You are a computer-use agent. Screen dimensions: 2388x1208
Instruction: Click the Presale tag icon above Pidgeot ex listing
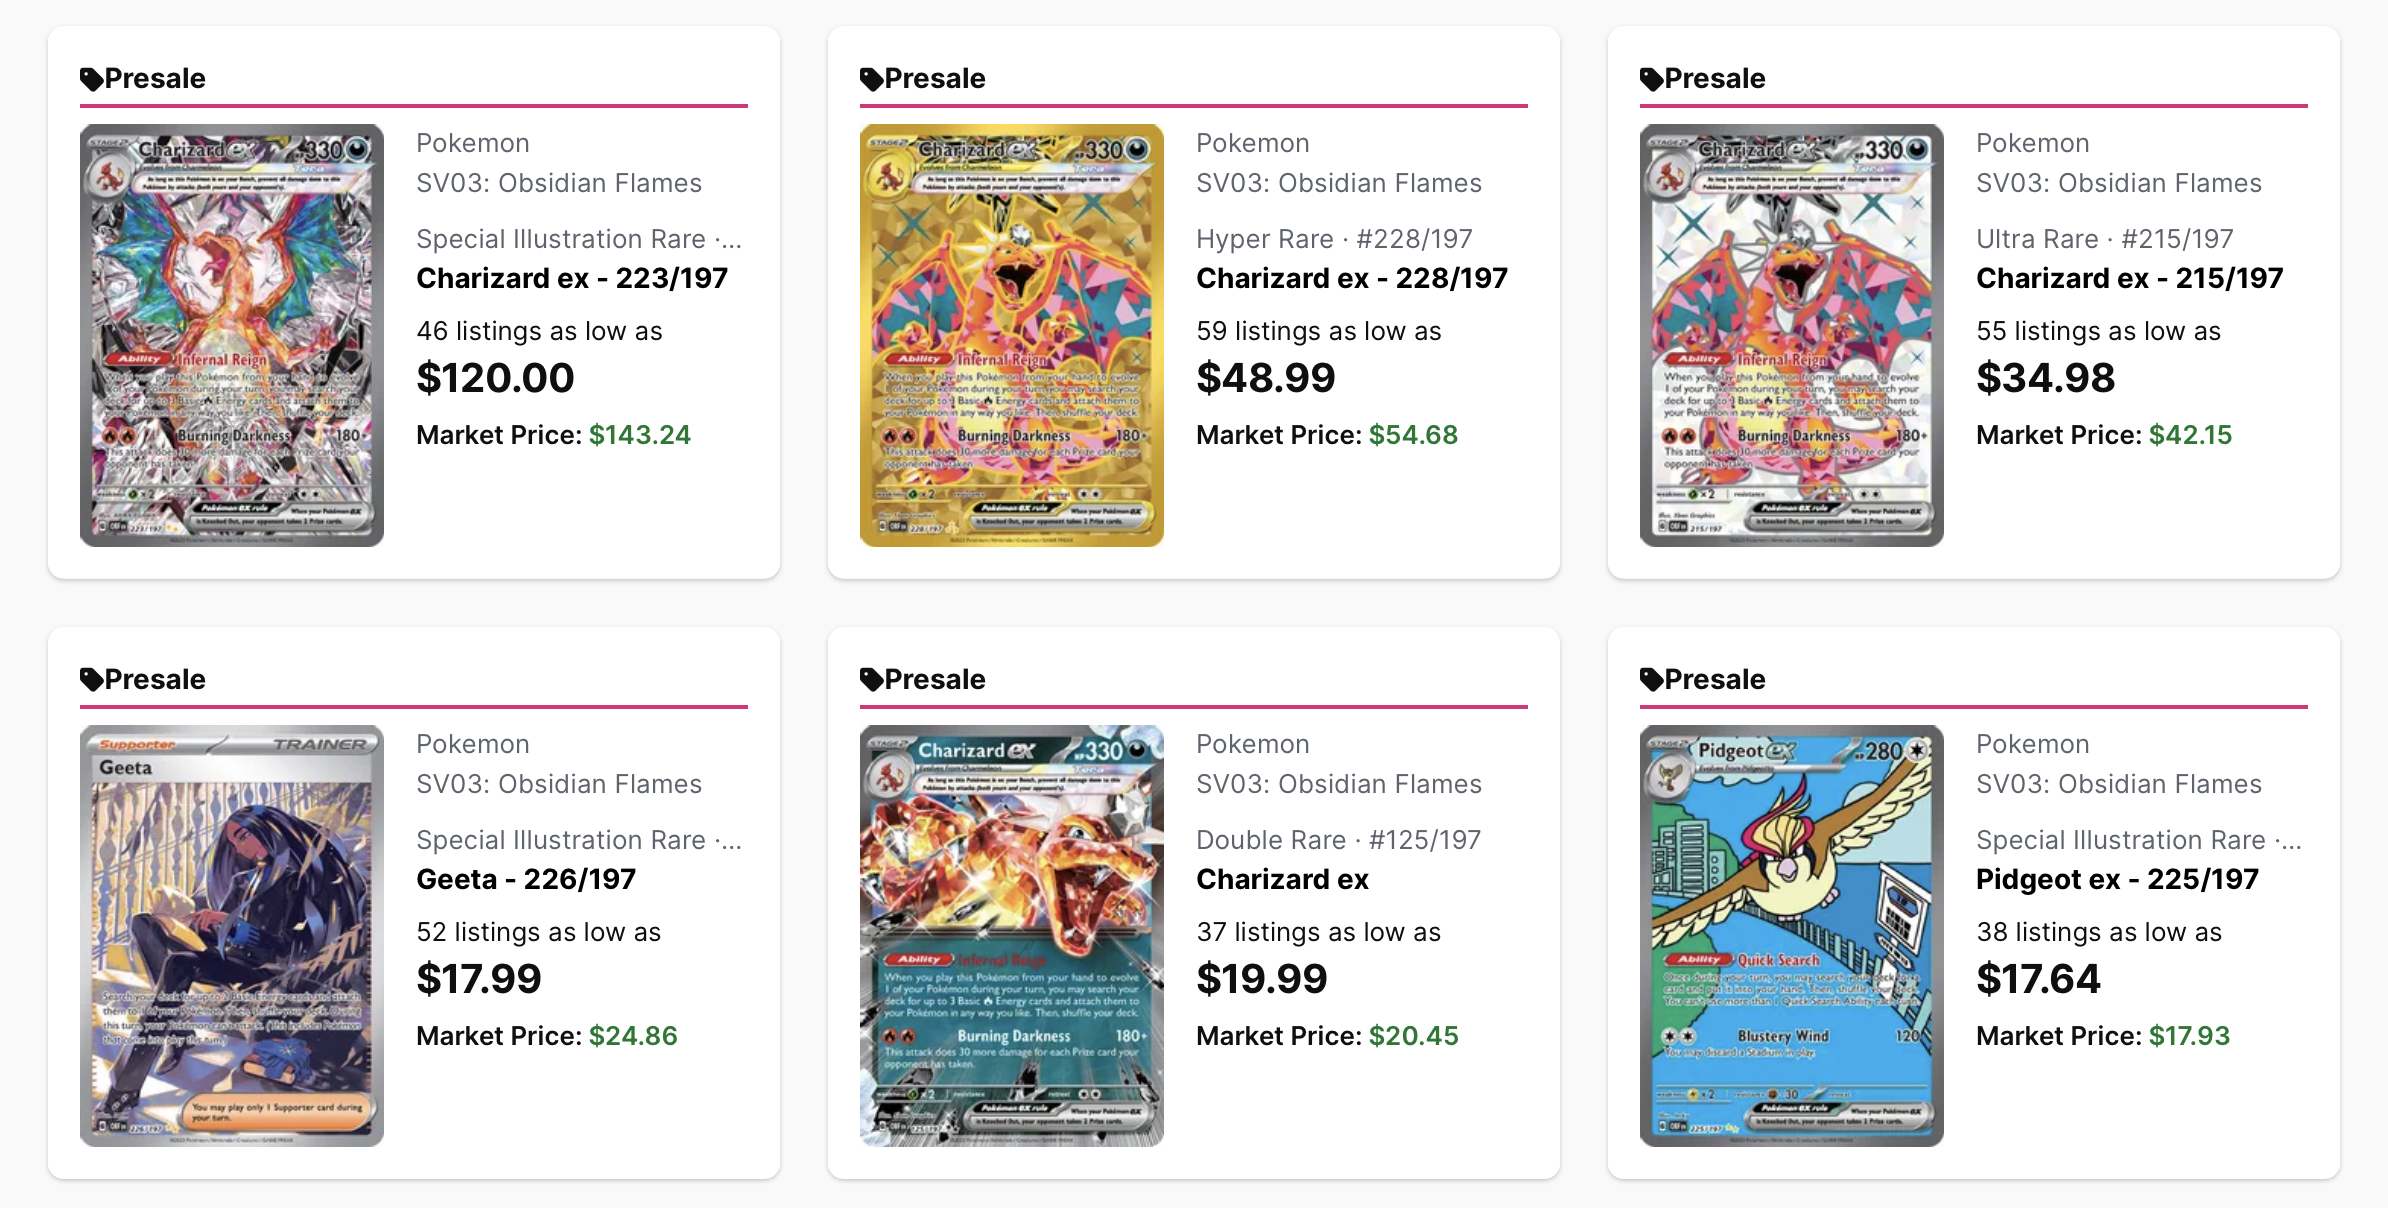[x=1652, y=680]
